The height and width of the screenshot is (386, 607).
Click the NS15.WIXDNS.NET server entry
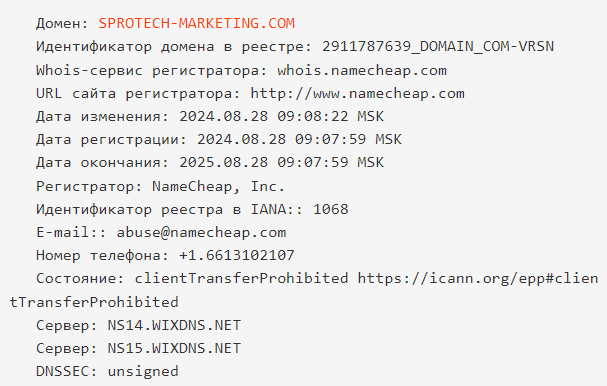point(174,348)
